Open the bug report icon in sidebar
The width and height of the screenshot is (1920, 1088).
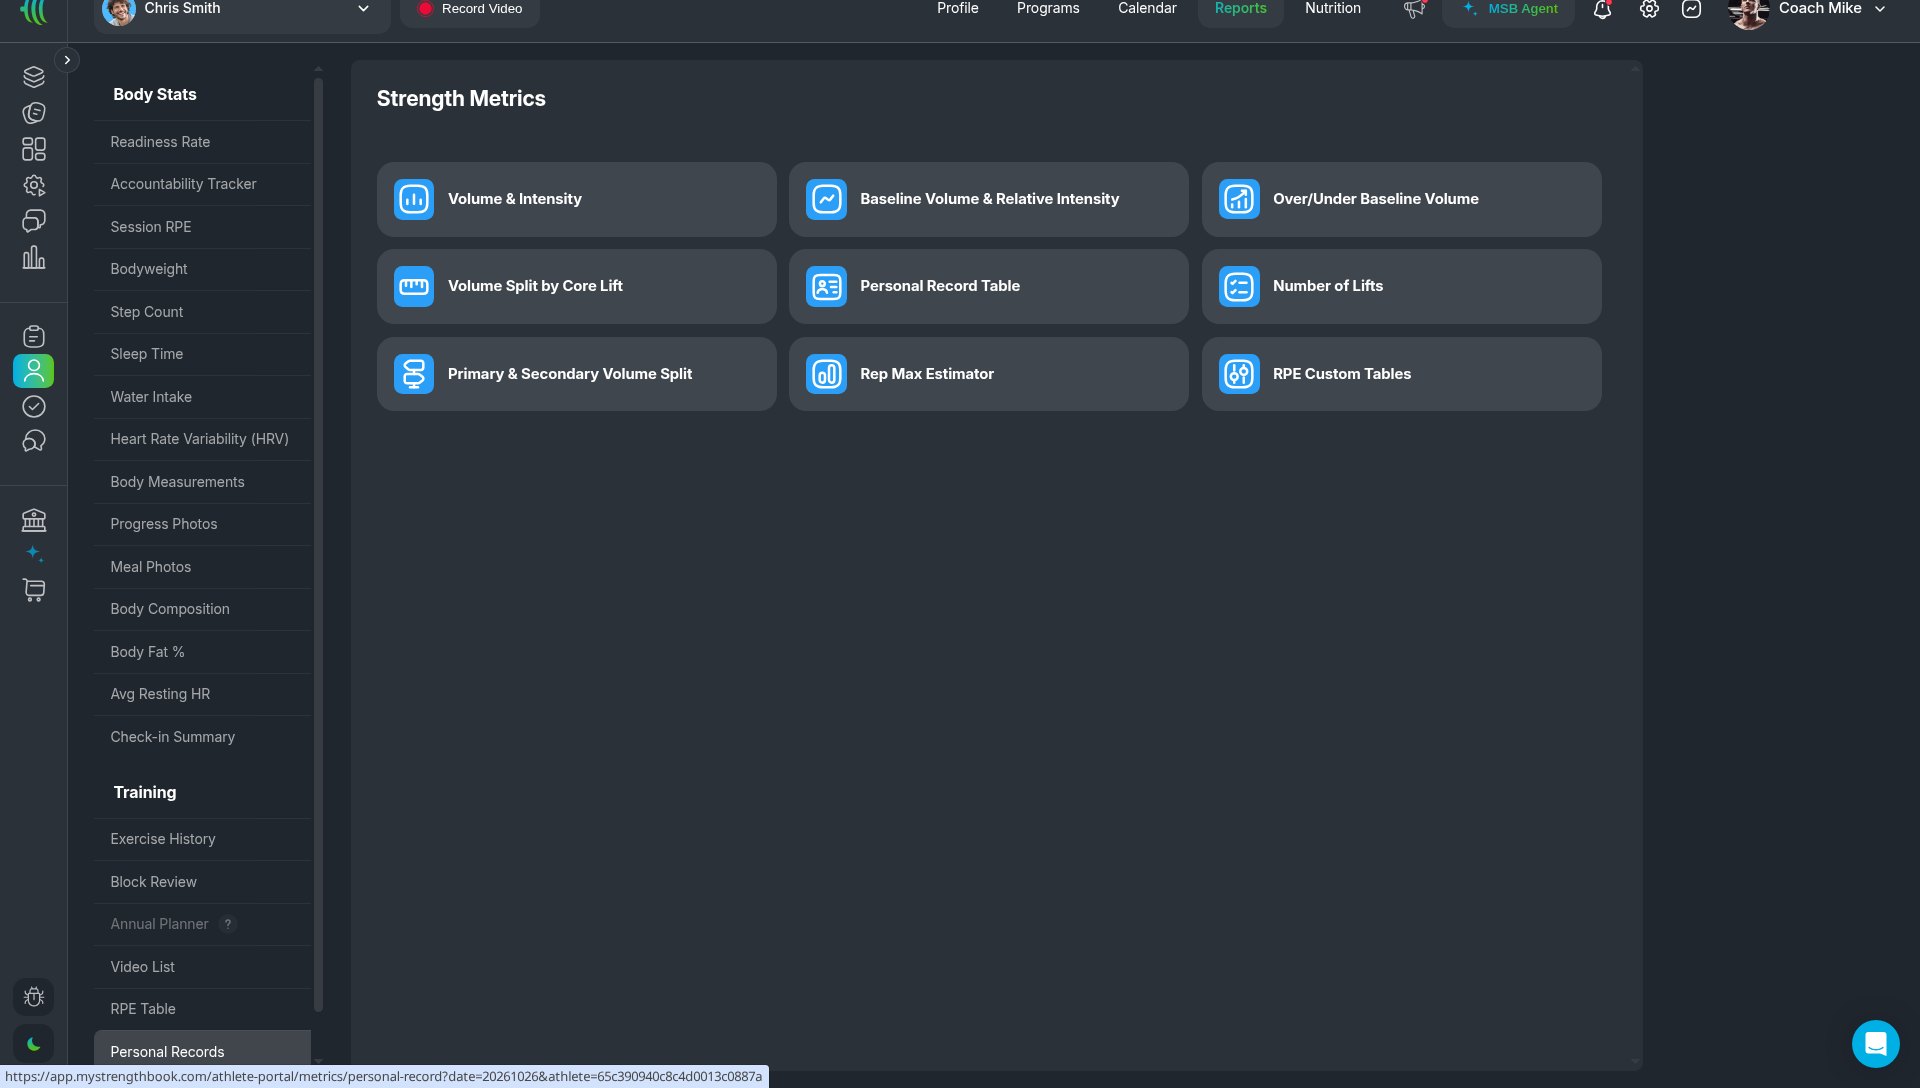[x=34, y=997]
